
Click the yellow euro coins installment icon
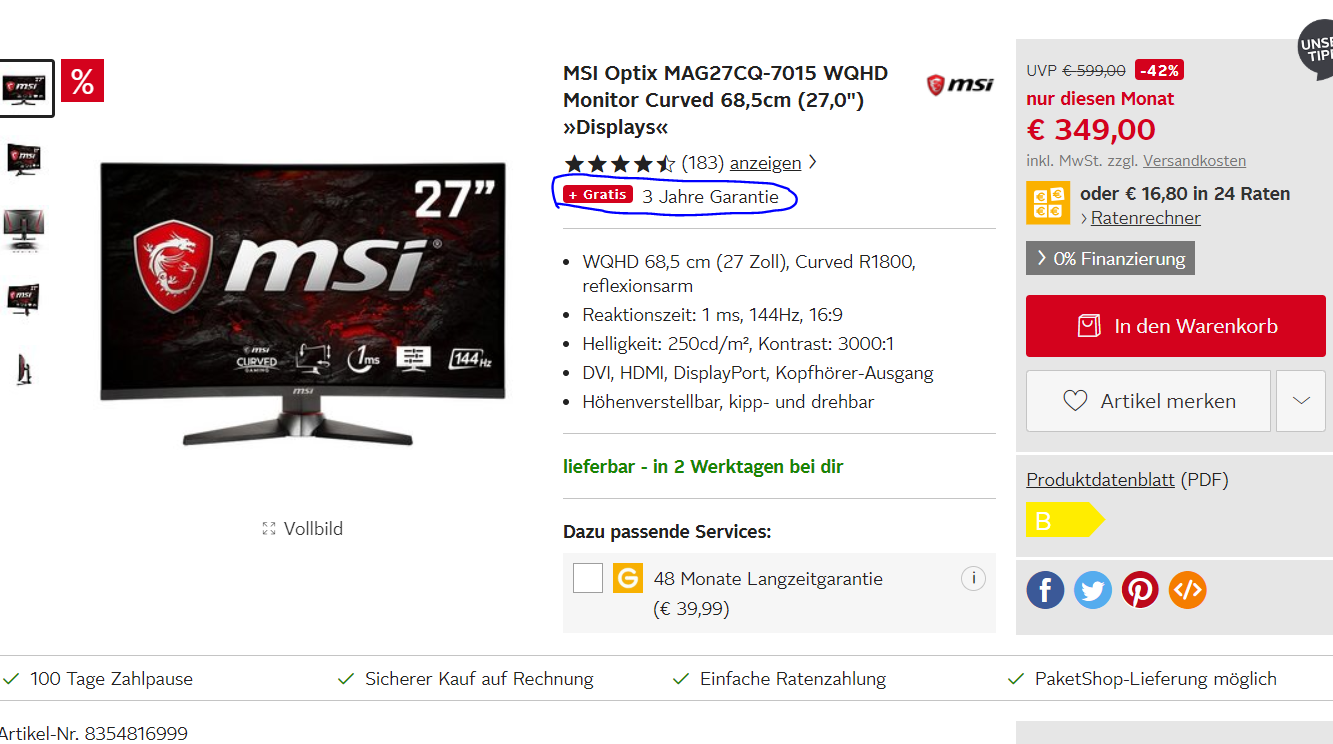coord(1048,203)
